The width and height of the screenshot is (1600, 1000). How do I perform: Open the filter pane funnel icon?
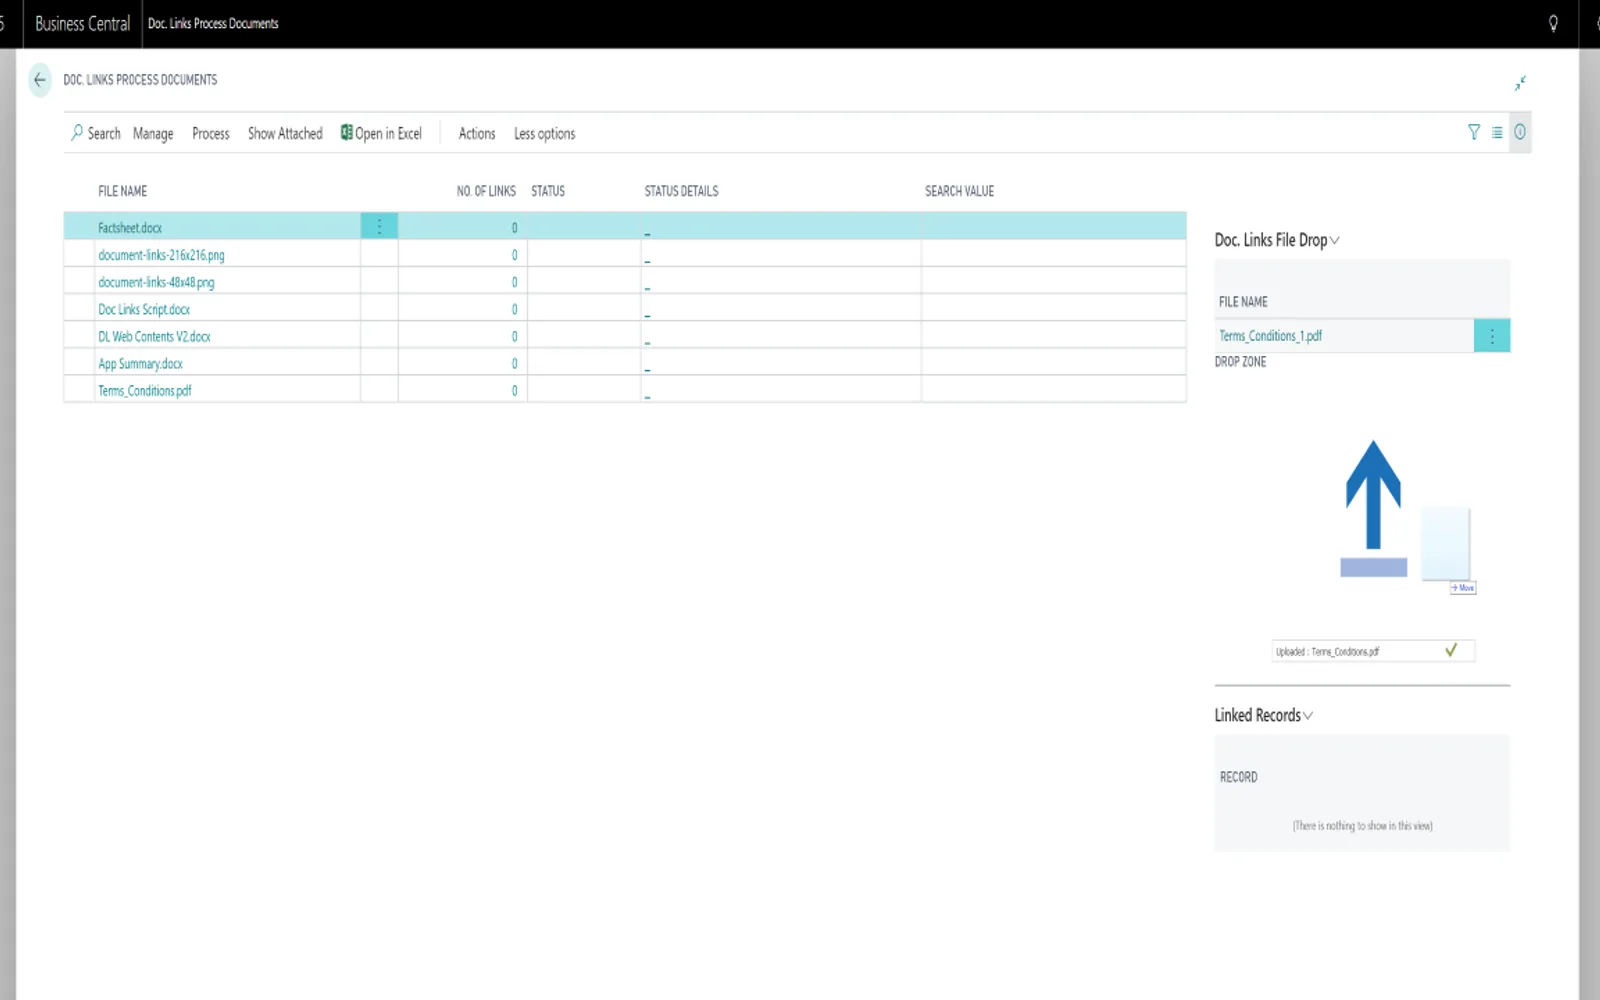1473,132
